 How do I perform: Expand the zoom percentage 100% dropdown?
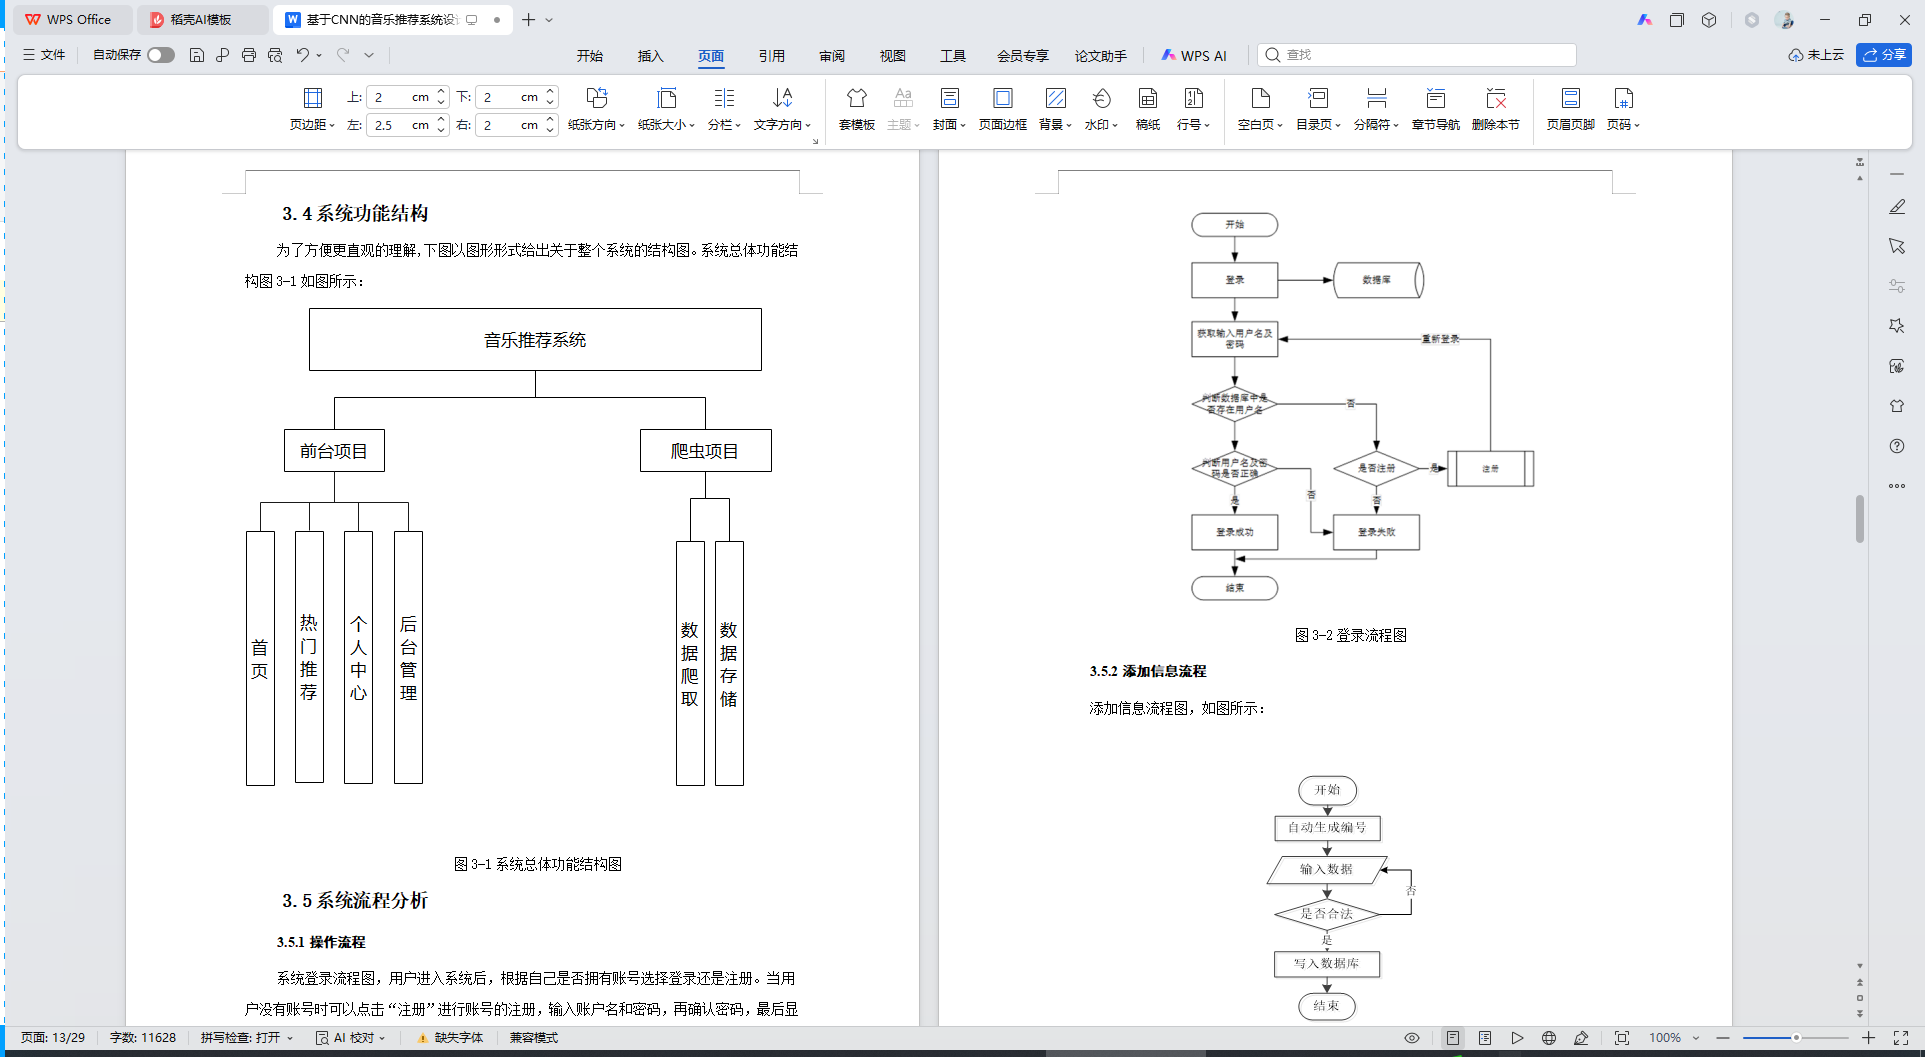[1696, 1038]
